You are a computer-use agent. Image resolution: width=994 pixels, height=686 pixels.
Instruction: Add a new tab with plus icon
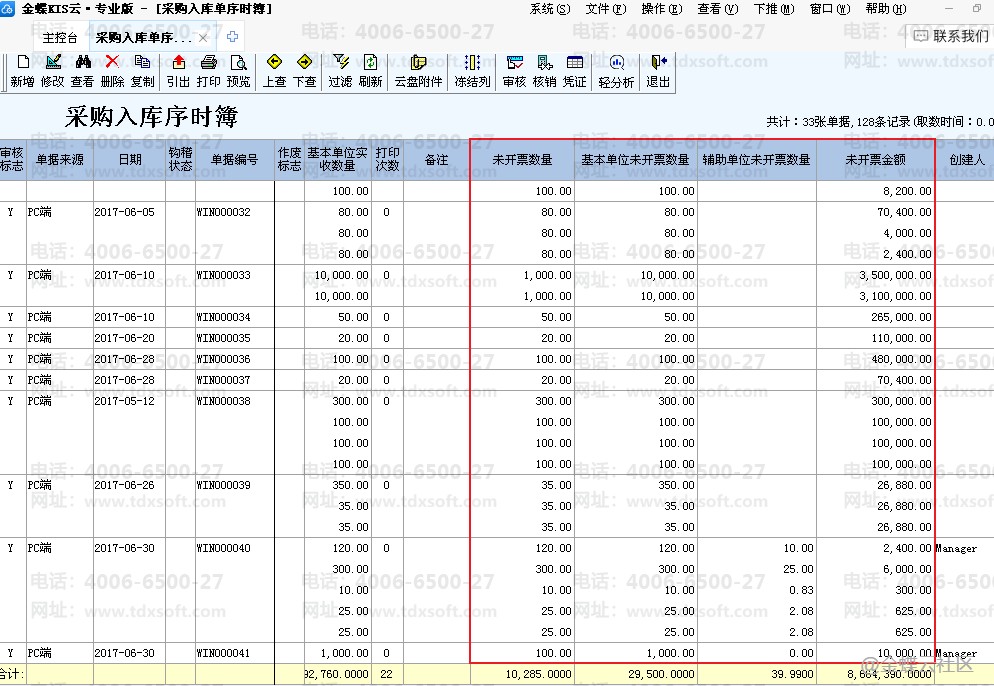point(233,37)
